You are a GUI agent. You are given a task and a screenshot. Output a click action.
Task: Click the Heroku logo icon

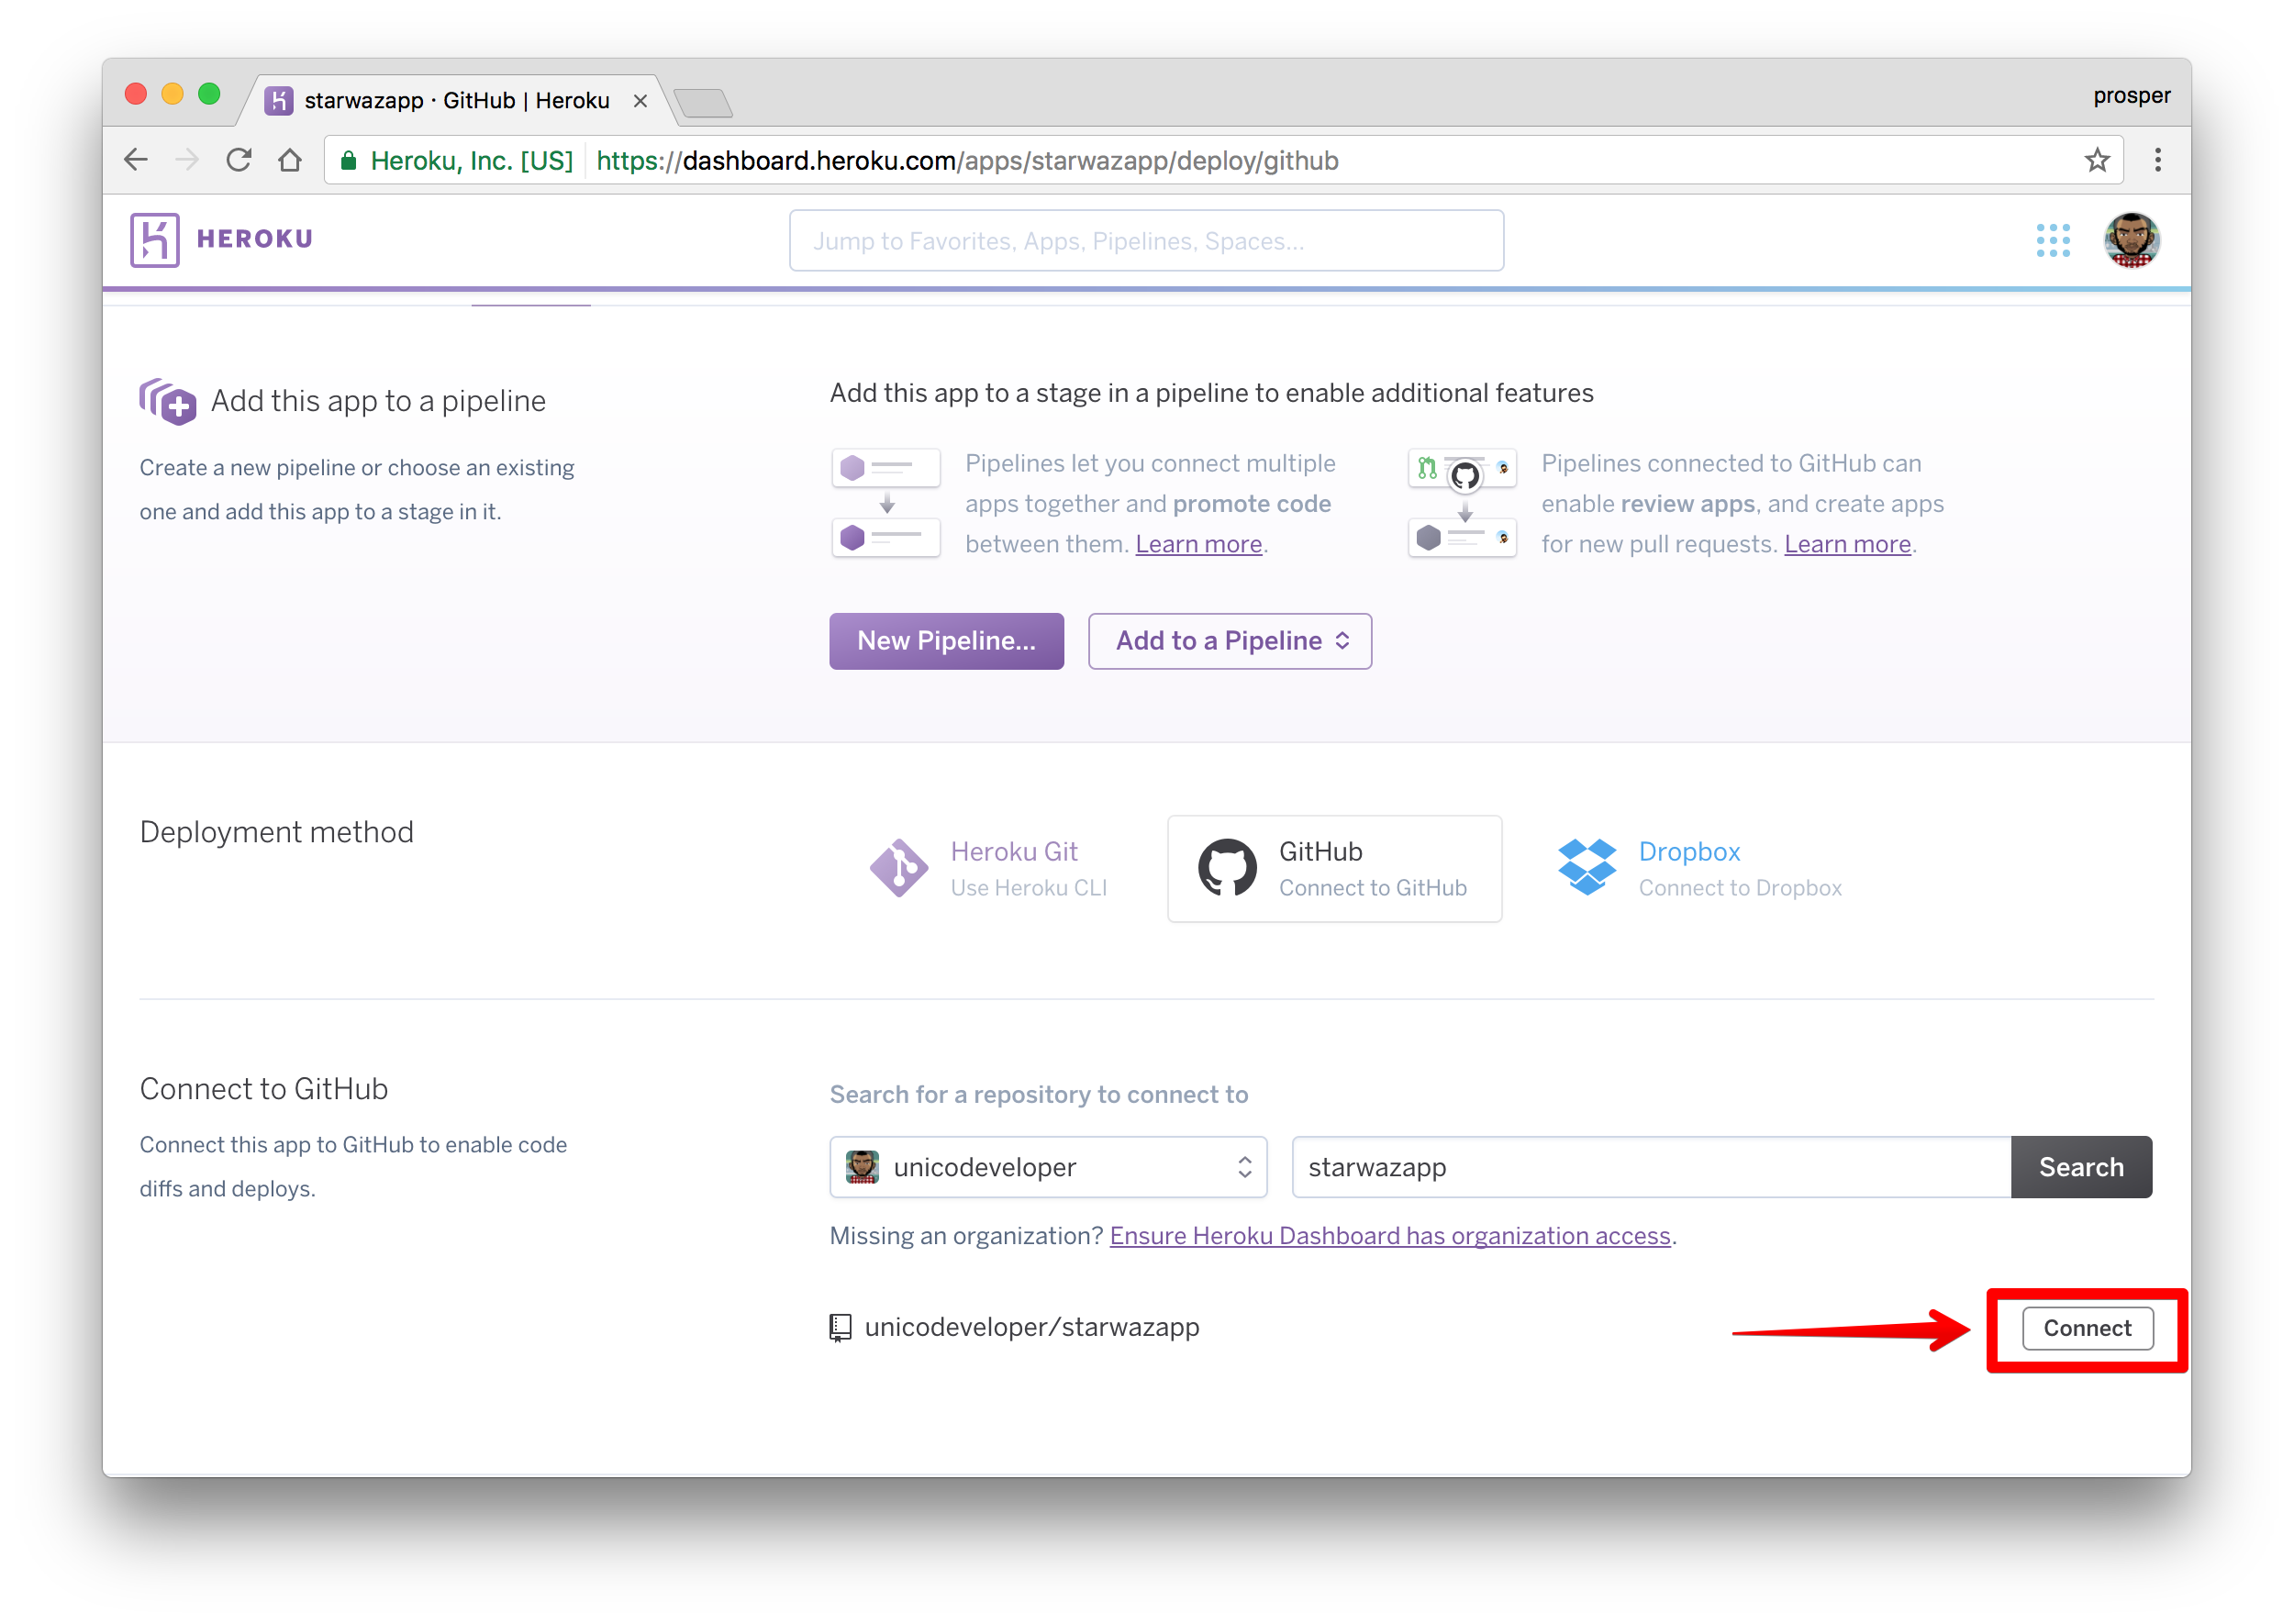154,240
